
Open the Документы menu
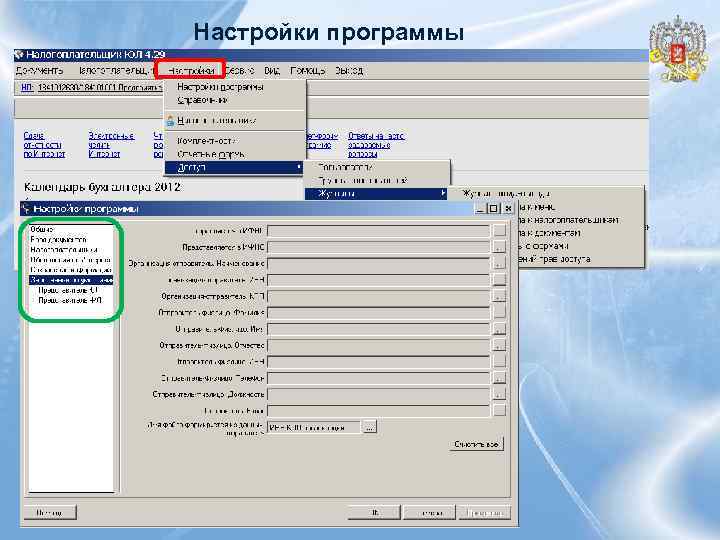(39, 71)
